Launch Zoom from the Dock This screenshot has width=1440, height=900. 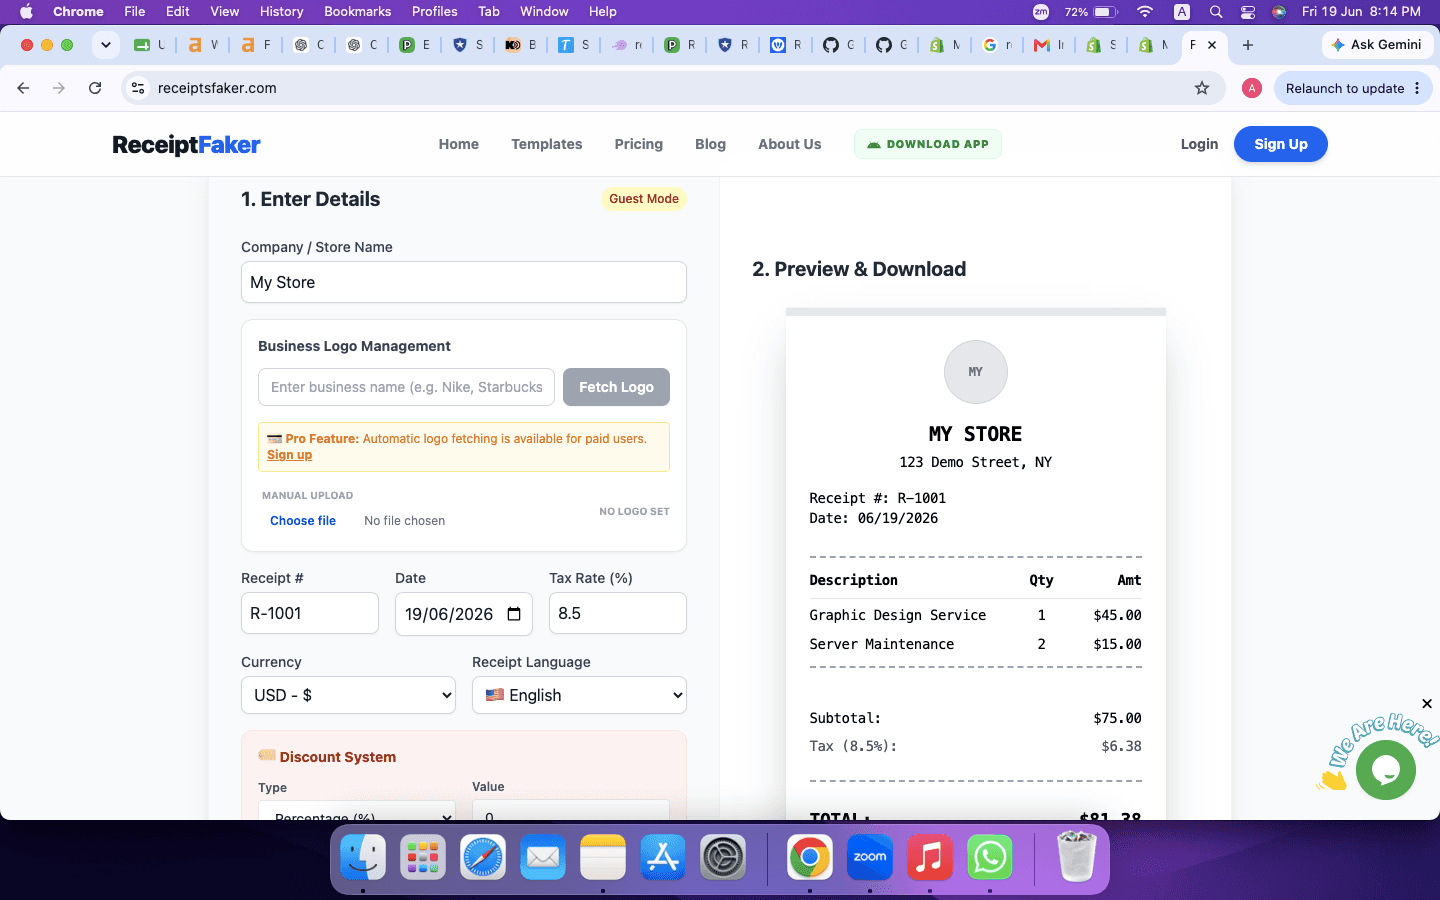click(x=870, y=857)
